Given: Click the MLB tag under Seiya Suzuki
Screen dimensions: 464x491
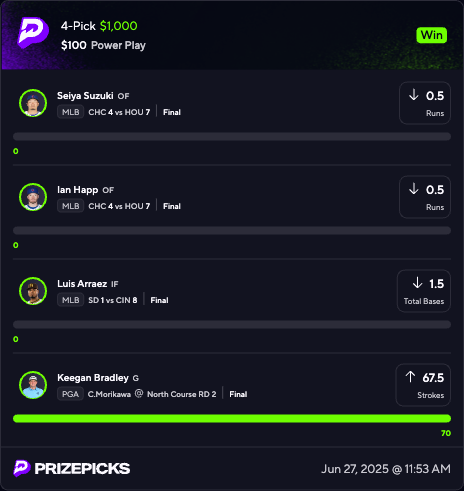Looking at the screenshot, I should click(70, 112).
